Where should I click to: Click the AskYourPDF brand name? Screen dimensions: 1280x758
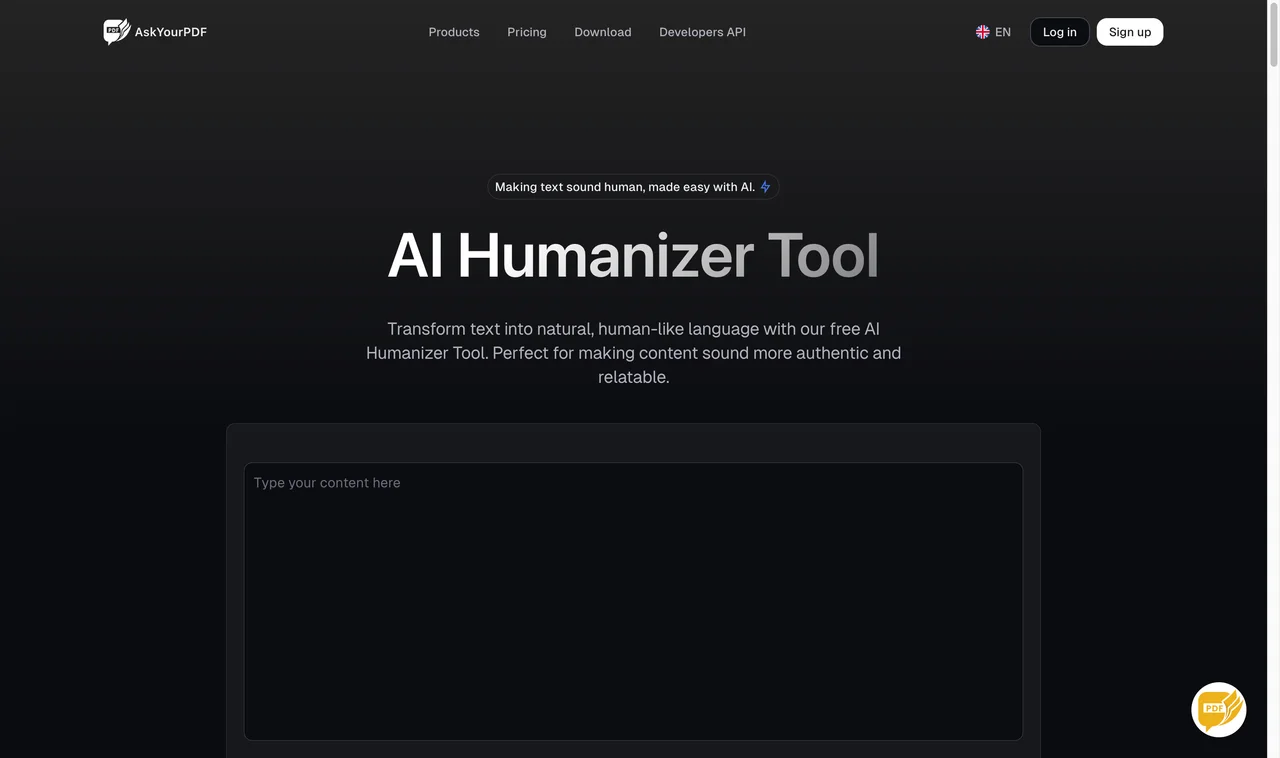tap(171, 32)
